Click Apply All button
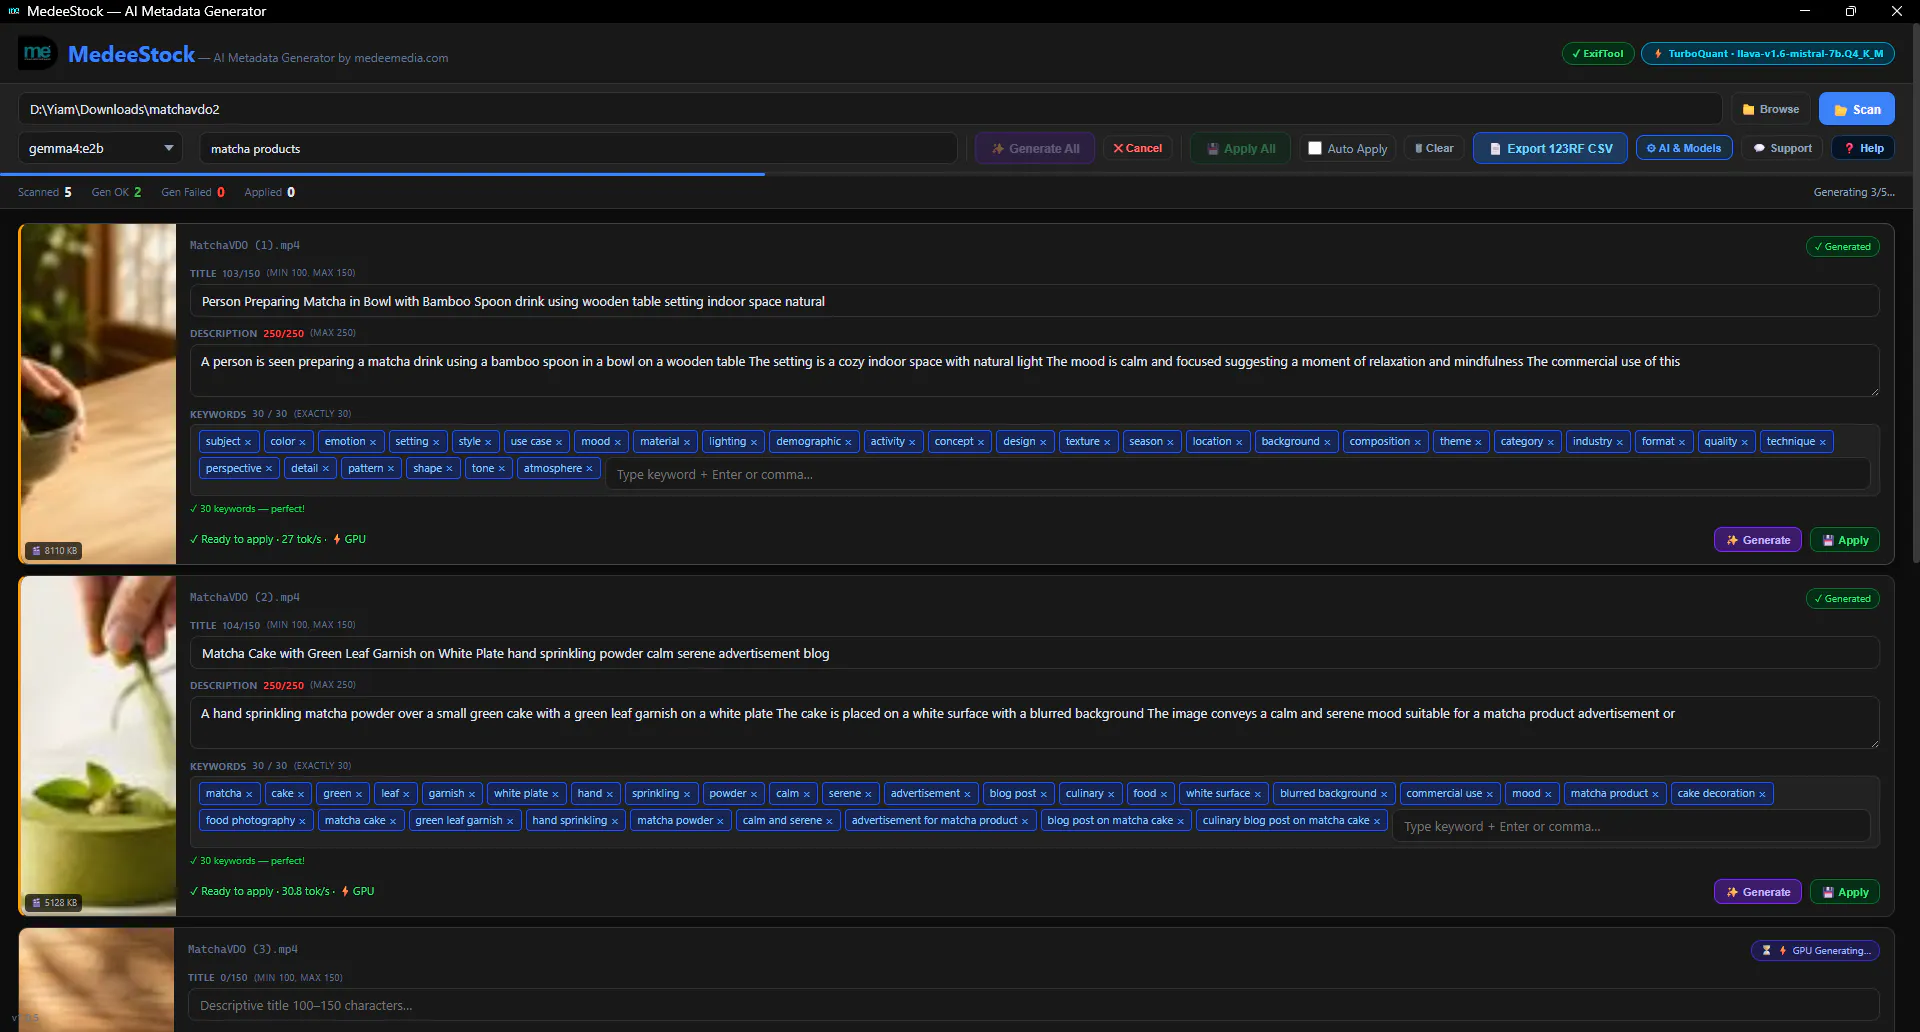Screen dimensions: 1920x1032 point(1240,148)
